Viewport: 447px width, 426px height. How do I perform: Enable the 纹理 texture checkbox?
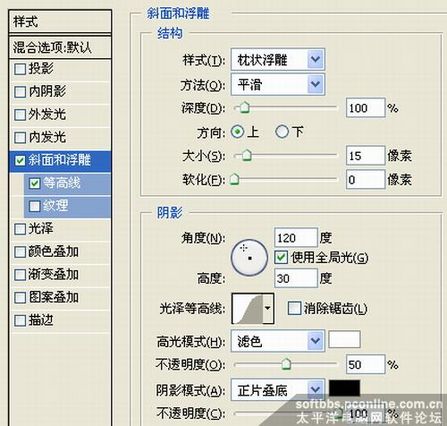(x=35, y=206)
